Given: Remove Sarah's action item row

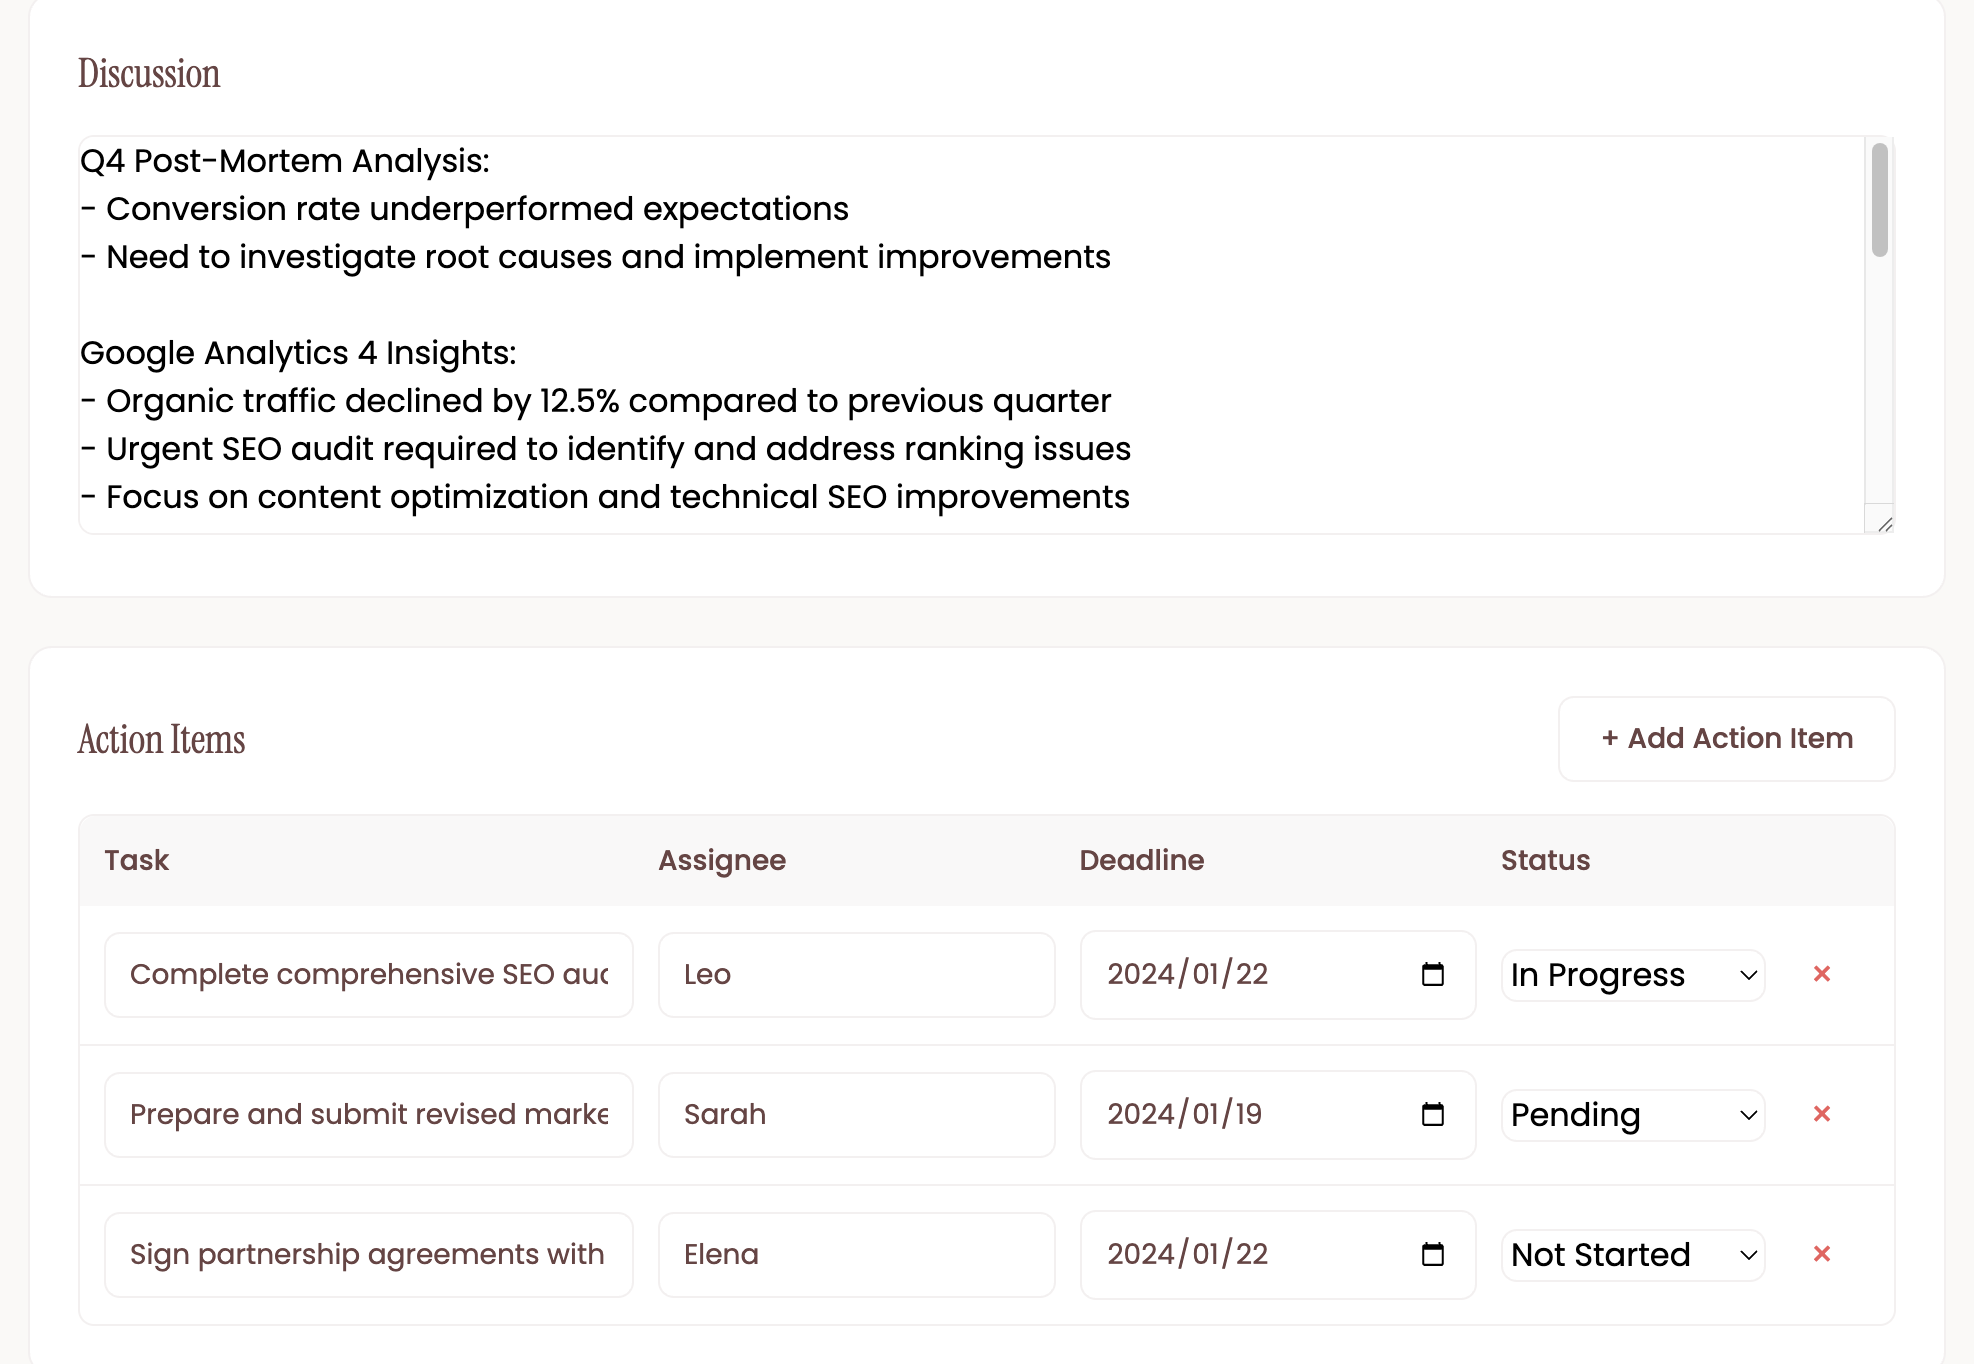Looking at the screenshot, I should [1821, 1114].
